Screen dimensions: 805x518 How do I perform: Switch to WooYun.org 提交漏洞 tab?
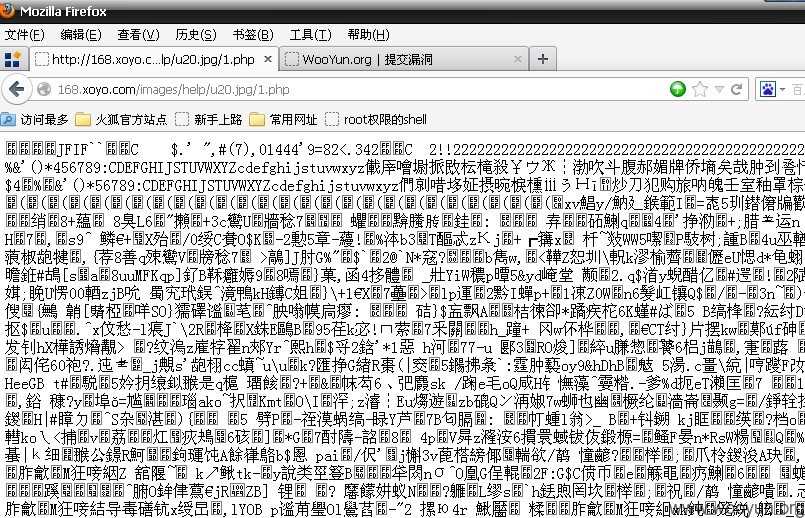404,60
